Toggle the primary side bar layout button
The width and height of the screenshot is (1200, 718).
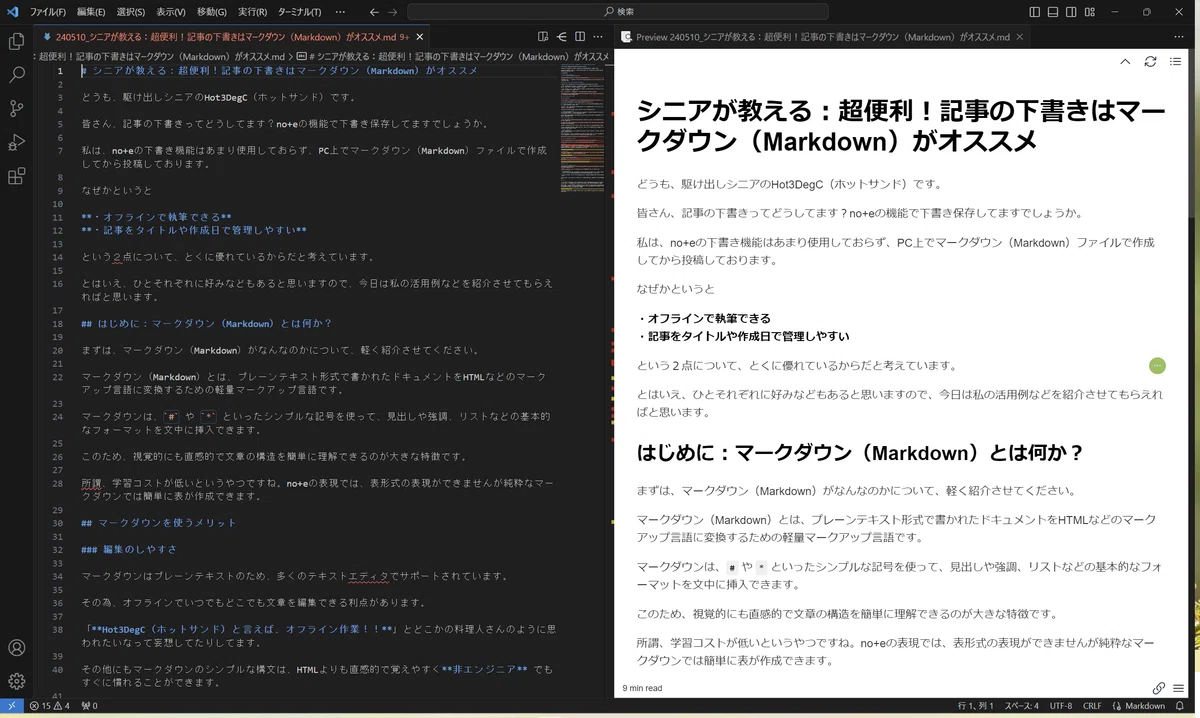click(x=1035, y=12)
